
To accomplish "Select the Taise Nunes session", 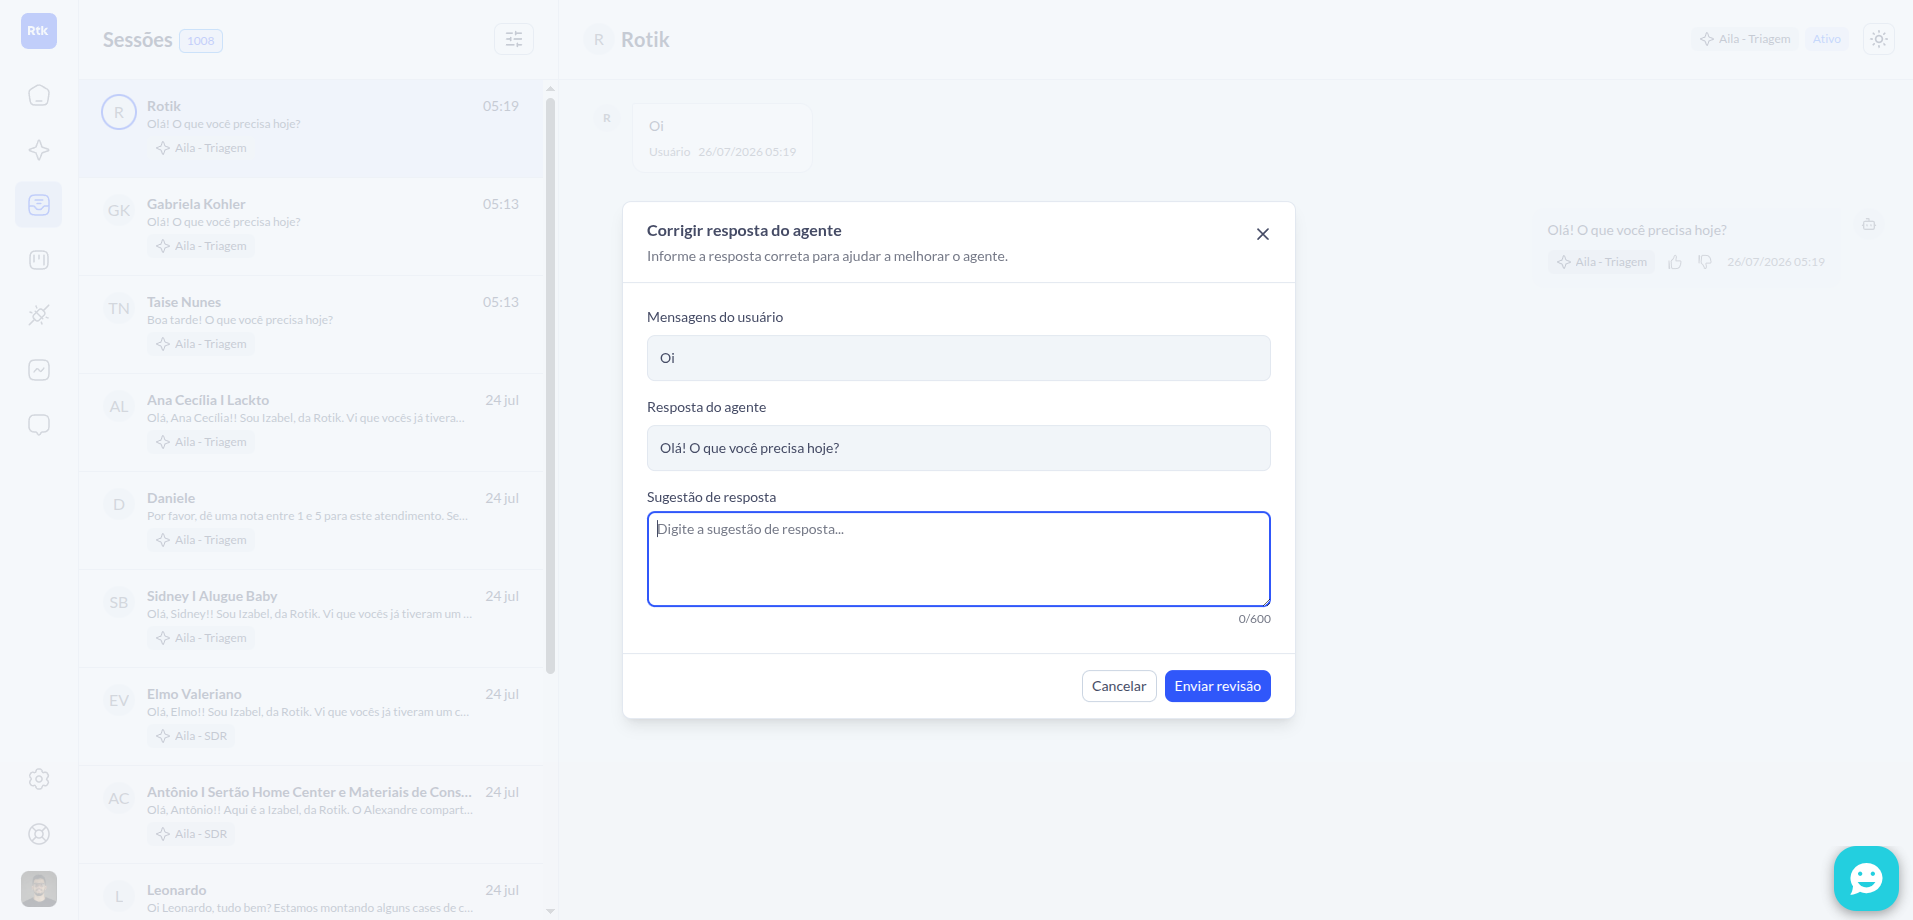I will (x=312, y=324).
